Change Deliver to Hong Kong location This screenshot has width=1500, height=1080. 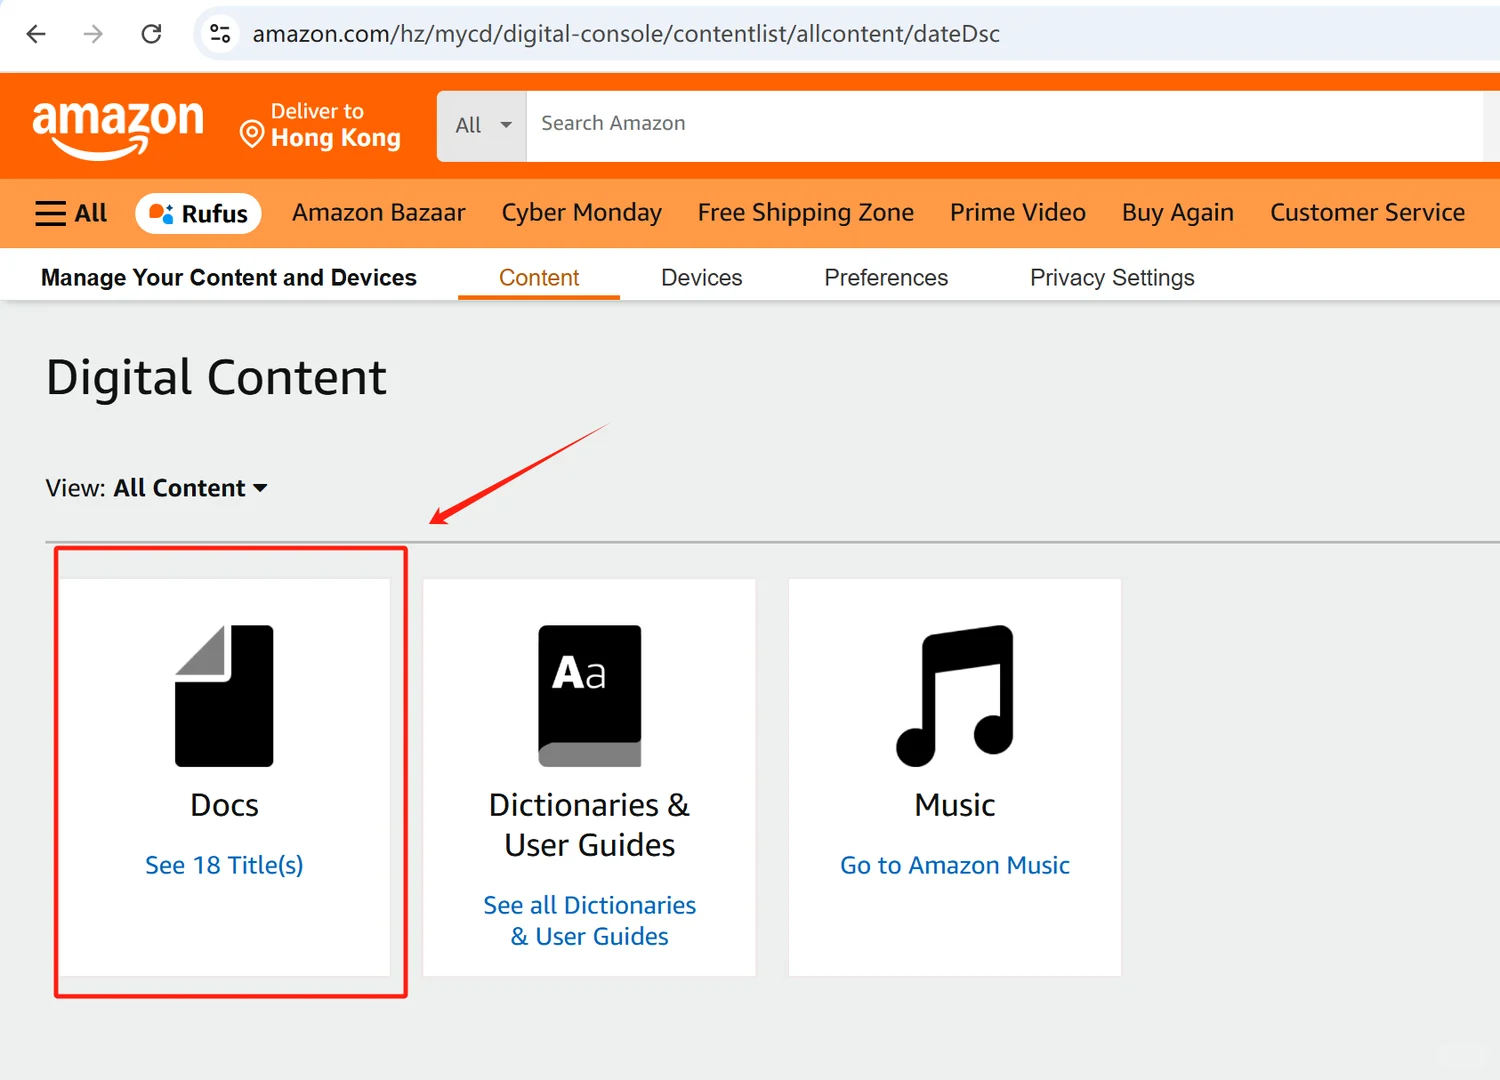(321, 126)
